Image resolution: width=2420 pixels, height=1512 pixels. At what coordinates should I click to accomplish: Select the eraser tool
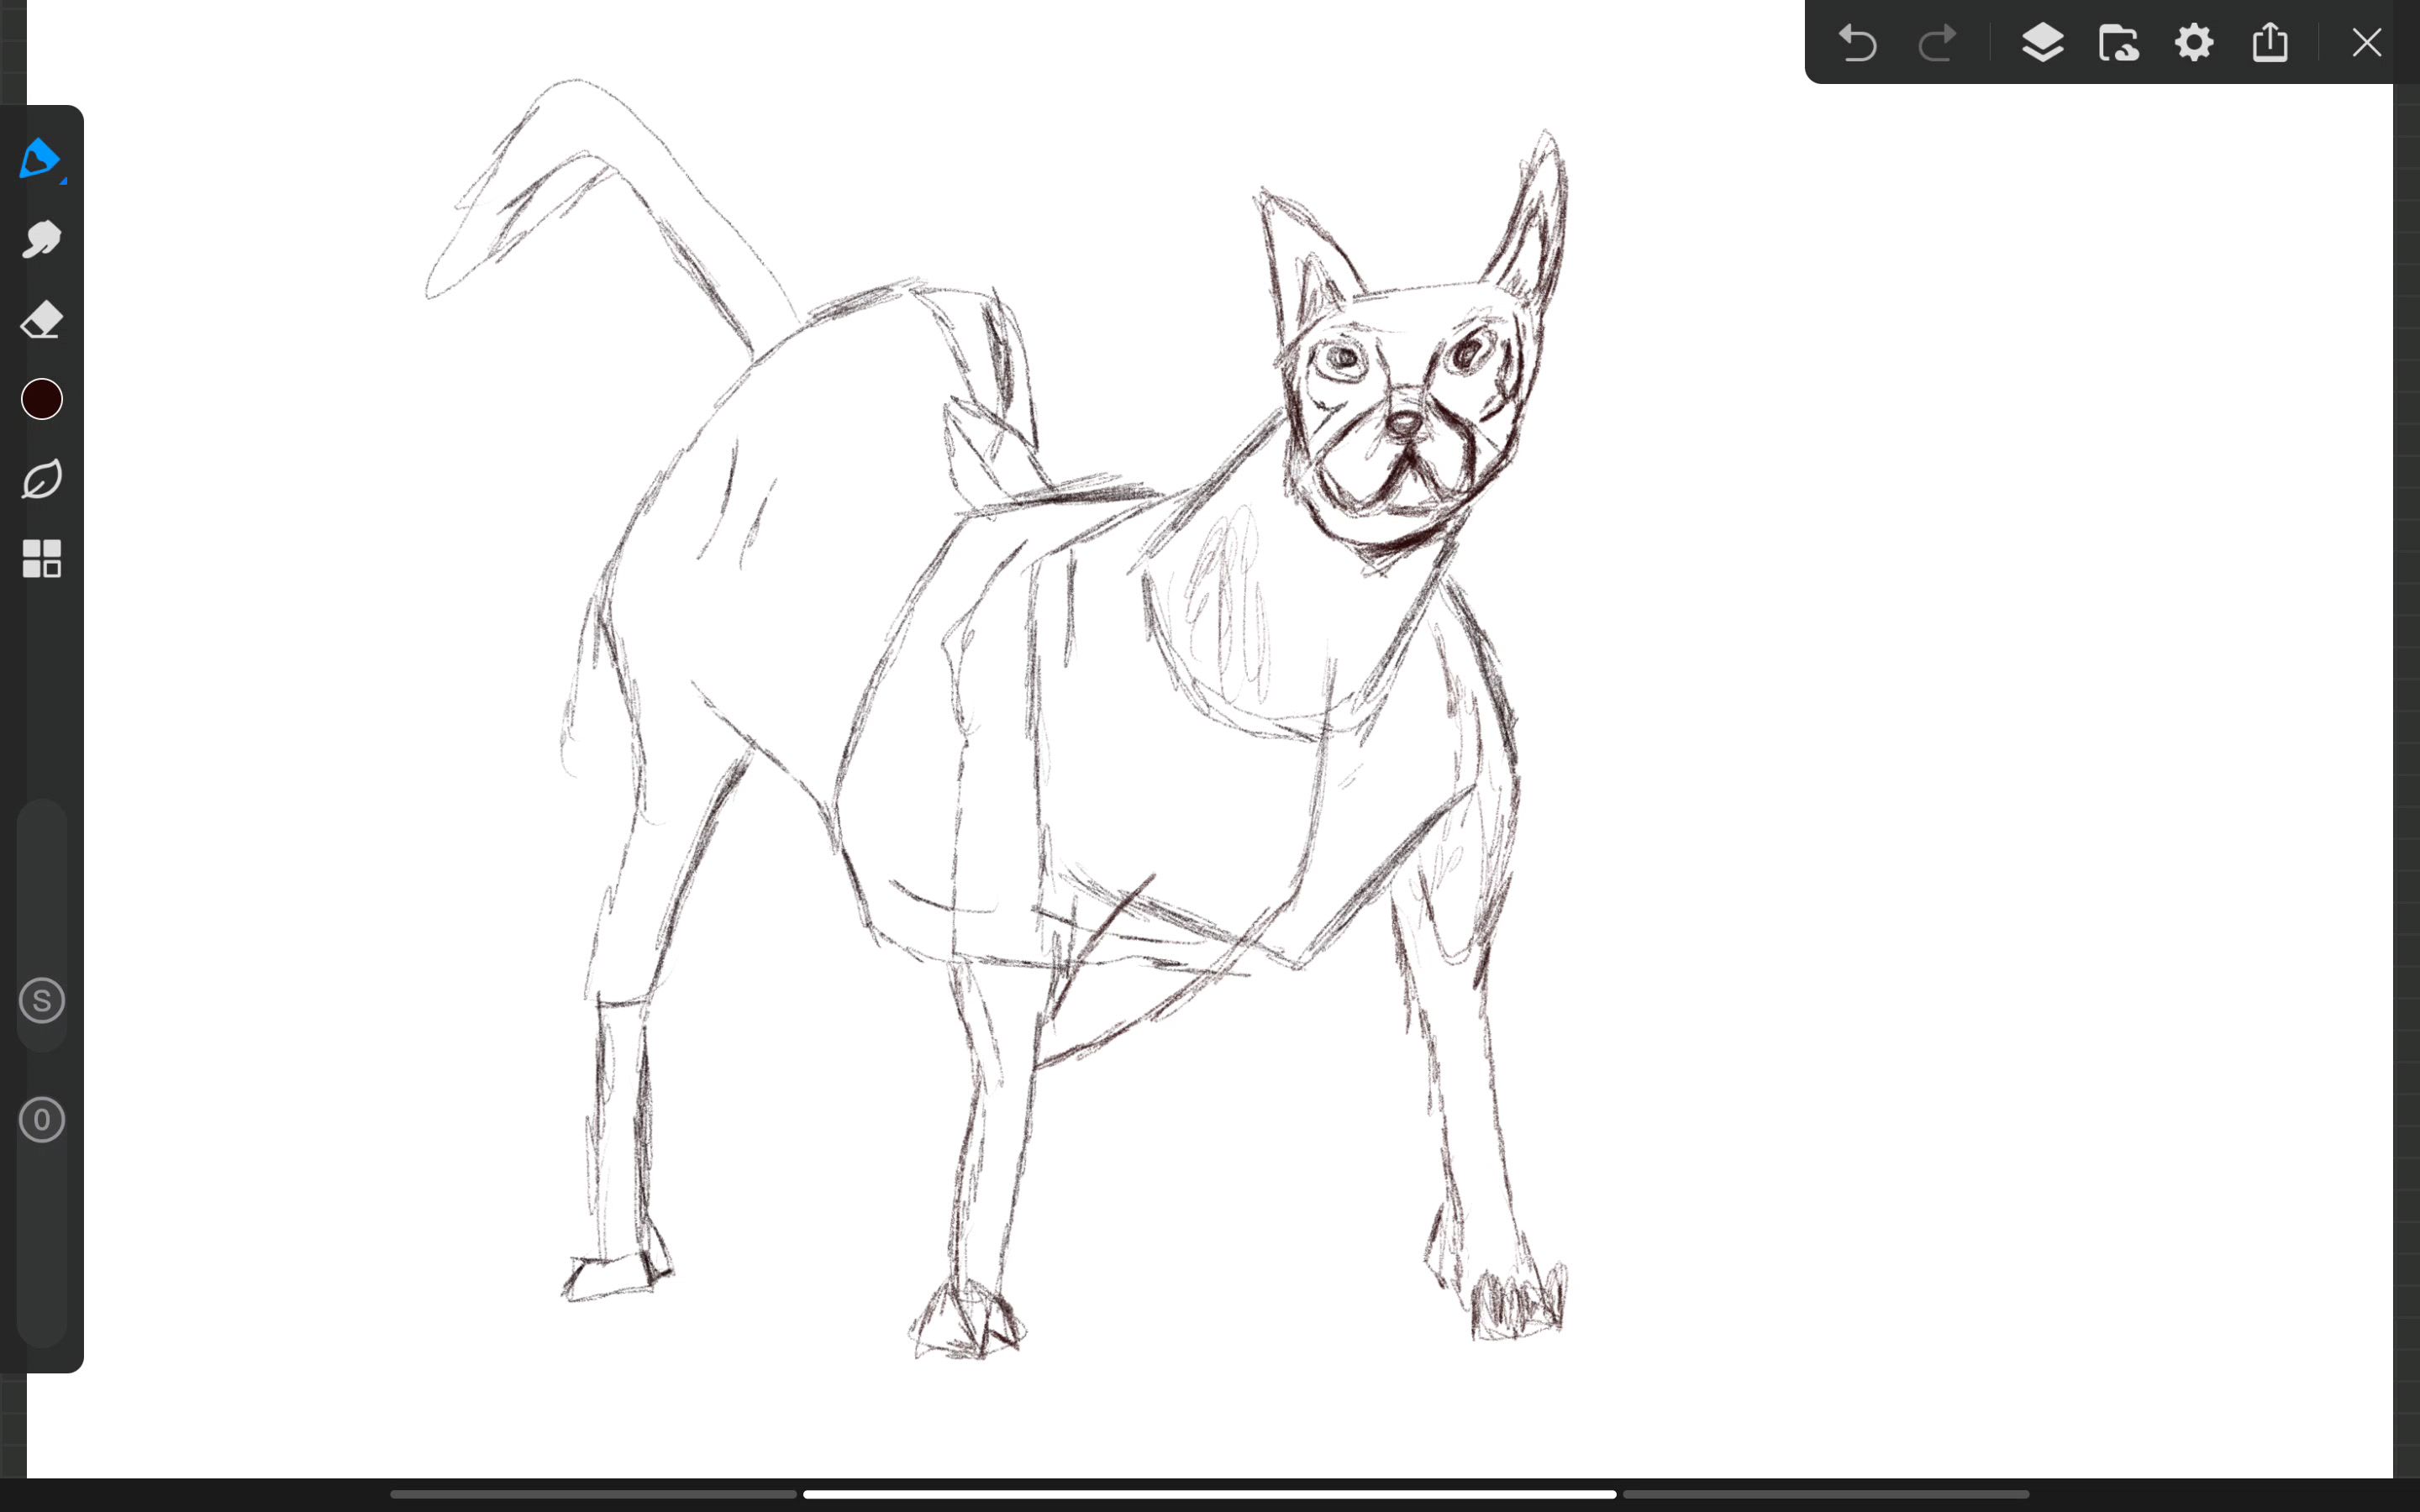tap(41, 320)
